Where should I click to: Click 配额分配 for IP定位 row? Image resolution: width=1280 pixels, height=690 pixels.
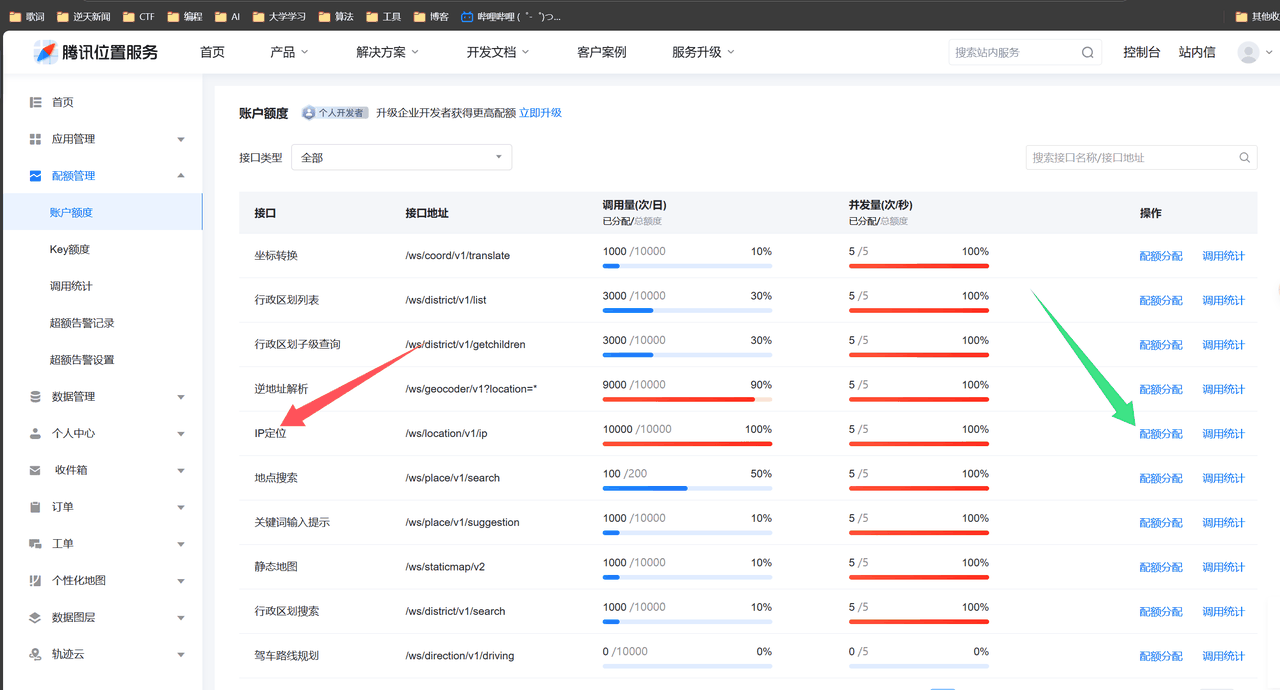coord(1161,434)
